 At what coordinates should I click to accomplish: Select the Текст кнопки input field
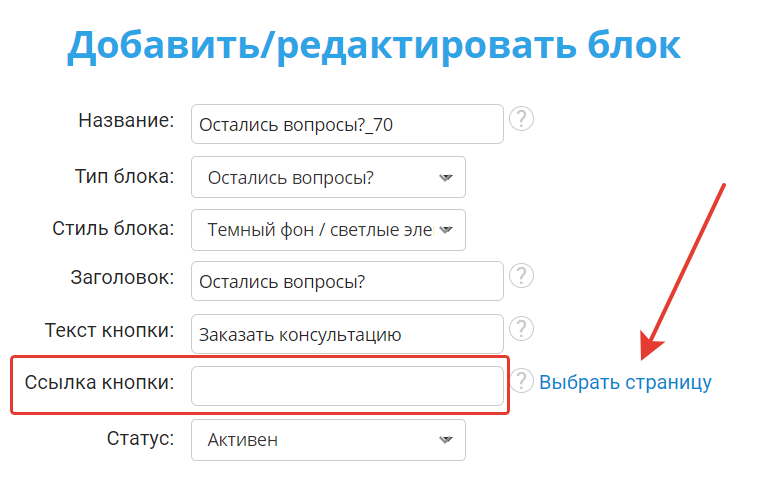click(x=346, y=334)
